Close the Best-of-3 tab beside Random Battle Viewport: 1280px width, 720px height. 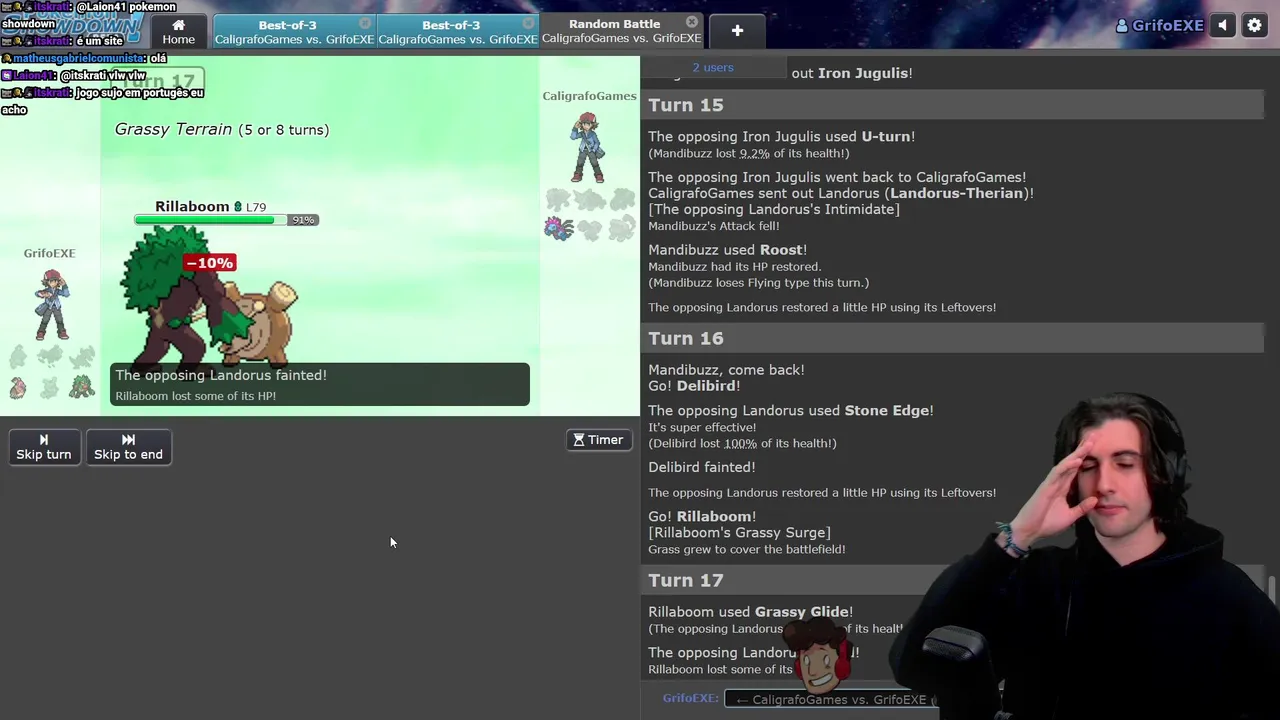pyautogui.click(x=529, y=23)
